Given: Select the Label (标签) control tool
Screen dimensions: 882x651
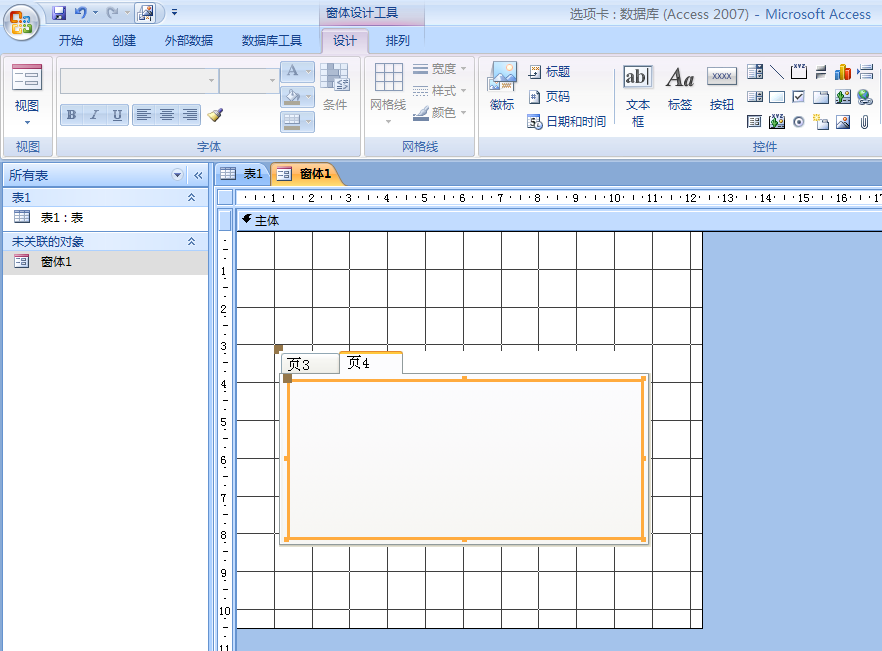Looking at the screenshot, I should click(x=680, y=90).
